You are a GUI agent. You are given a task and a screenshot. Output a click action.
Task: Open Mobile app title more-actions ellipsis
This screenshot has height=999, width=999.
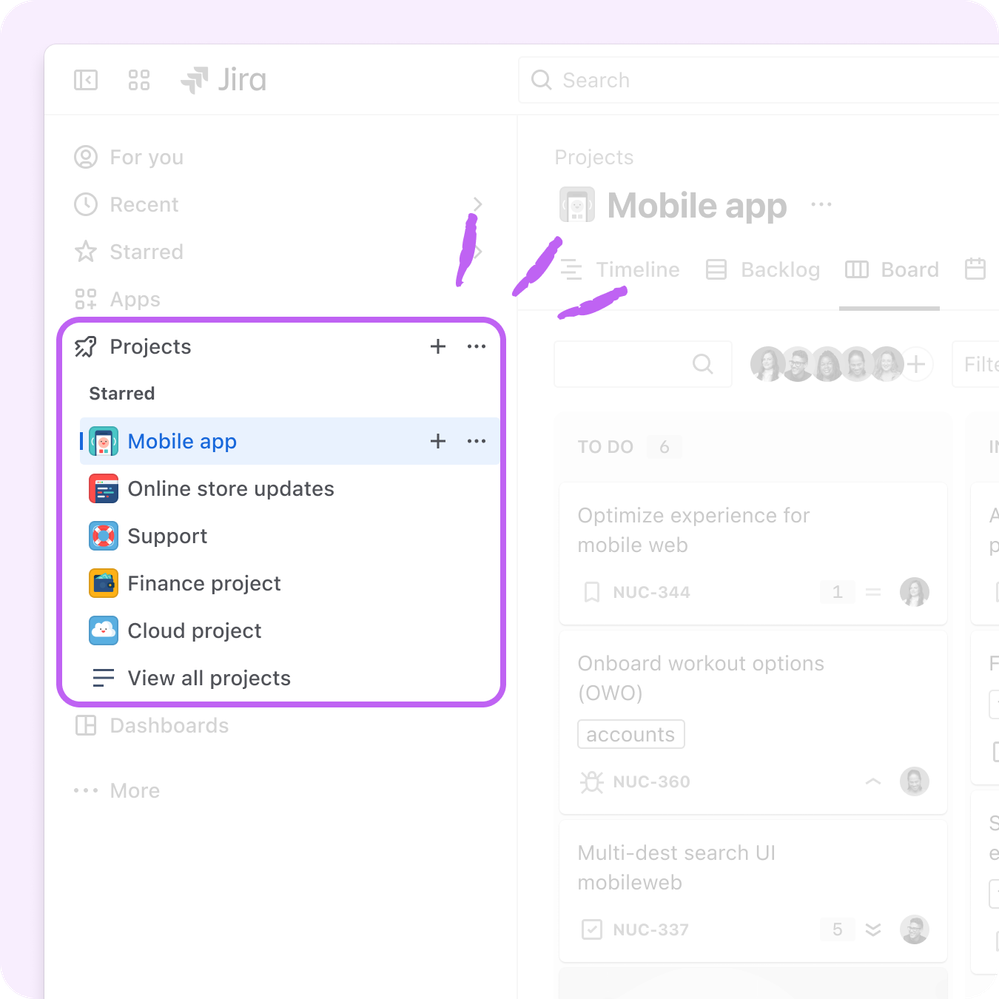821,205
